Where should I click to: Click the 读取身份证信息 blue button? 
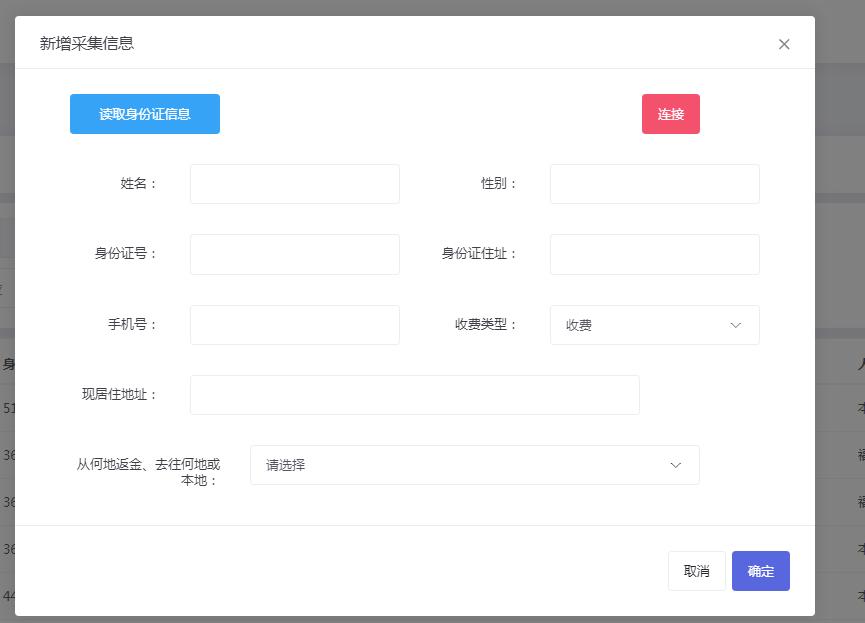click(x=144, y=114)
